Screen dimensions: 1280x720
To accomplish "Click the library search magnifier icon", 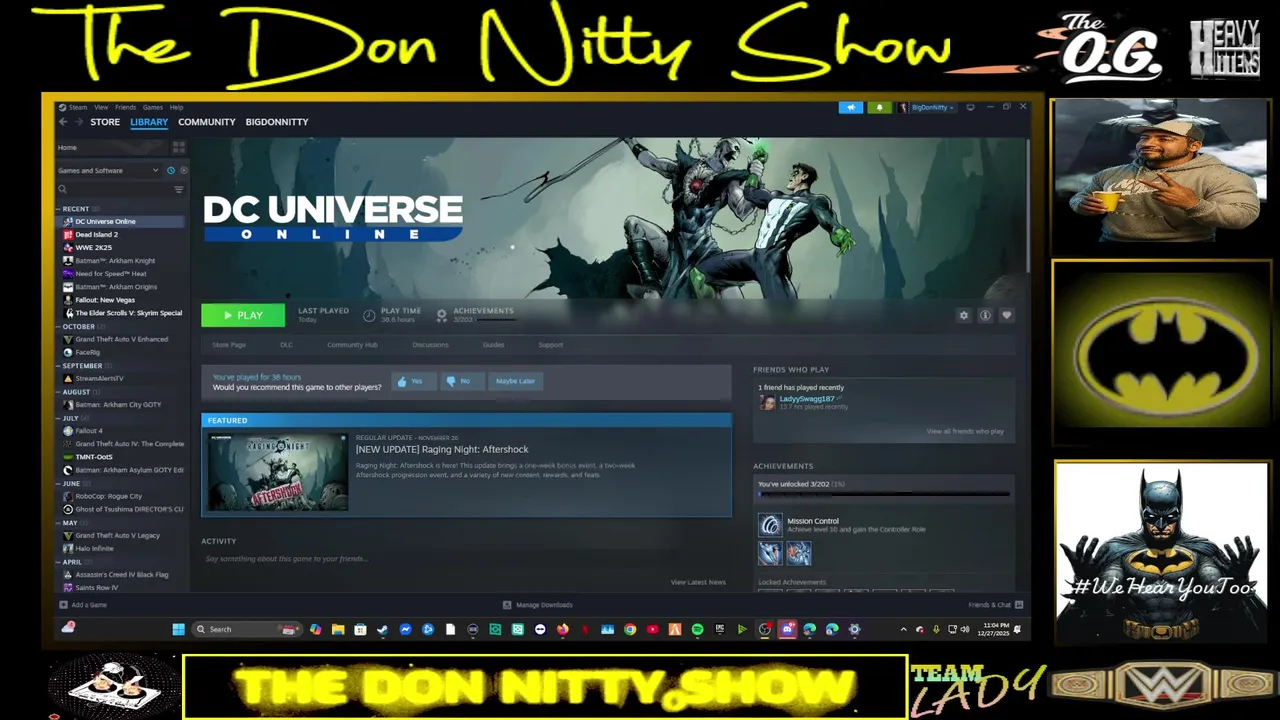I will 62,189.
